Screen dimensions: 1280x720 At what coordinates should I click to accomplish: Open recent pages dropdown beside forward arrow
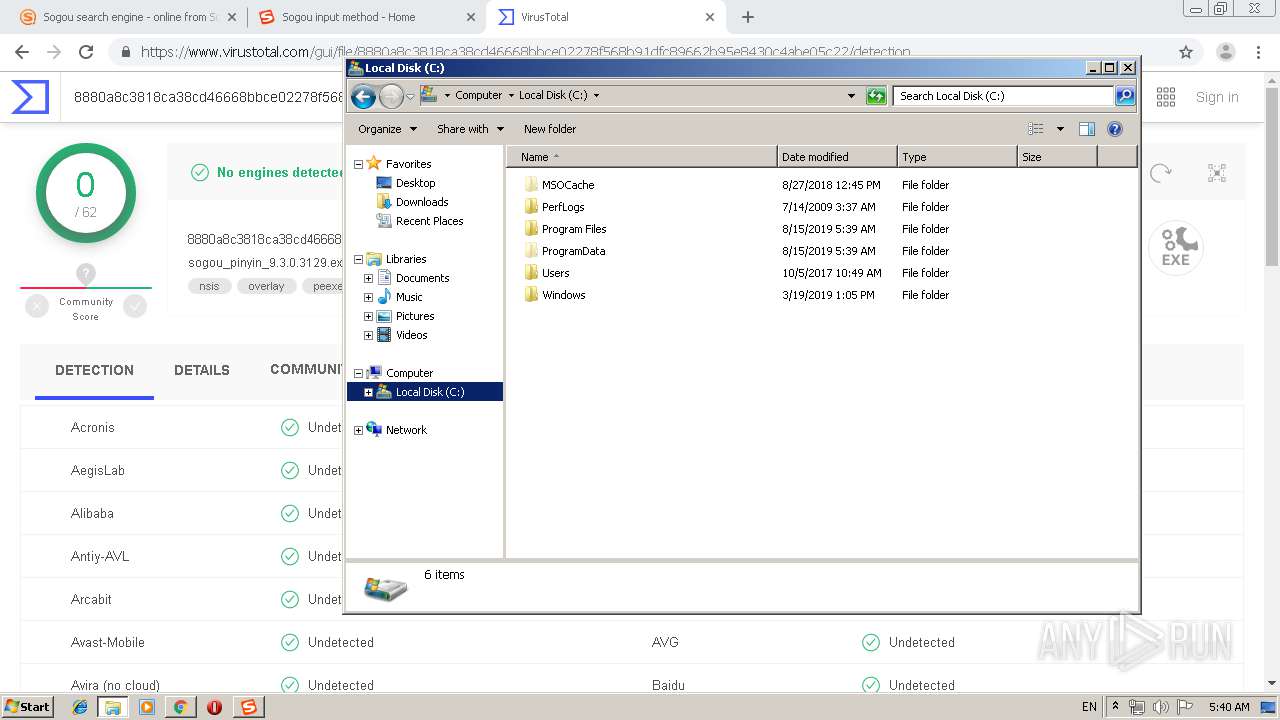[410, 96]
